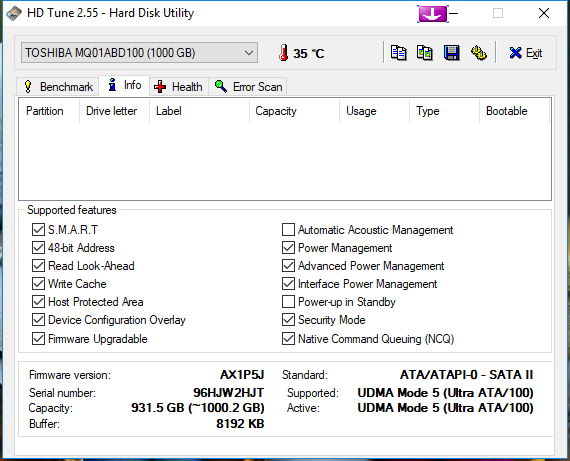Toggle the S.M.A.R.T checkbox
The image size is (570, 461).
point(38,230)
